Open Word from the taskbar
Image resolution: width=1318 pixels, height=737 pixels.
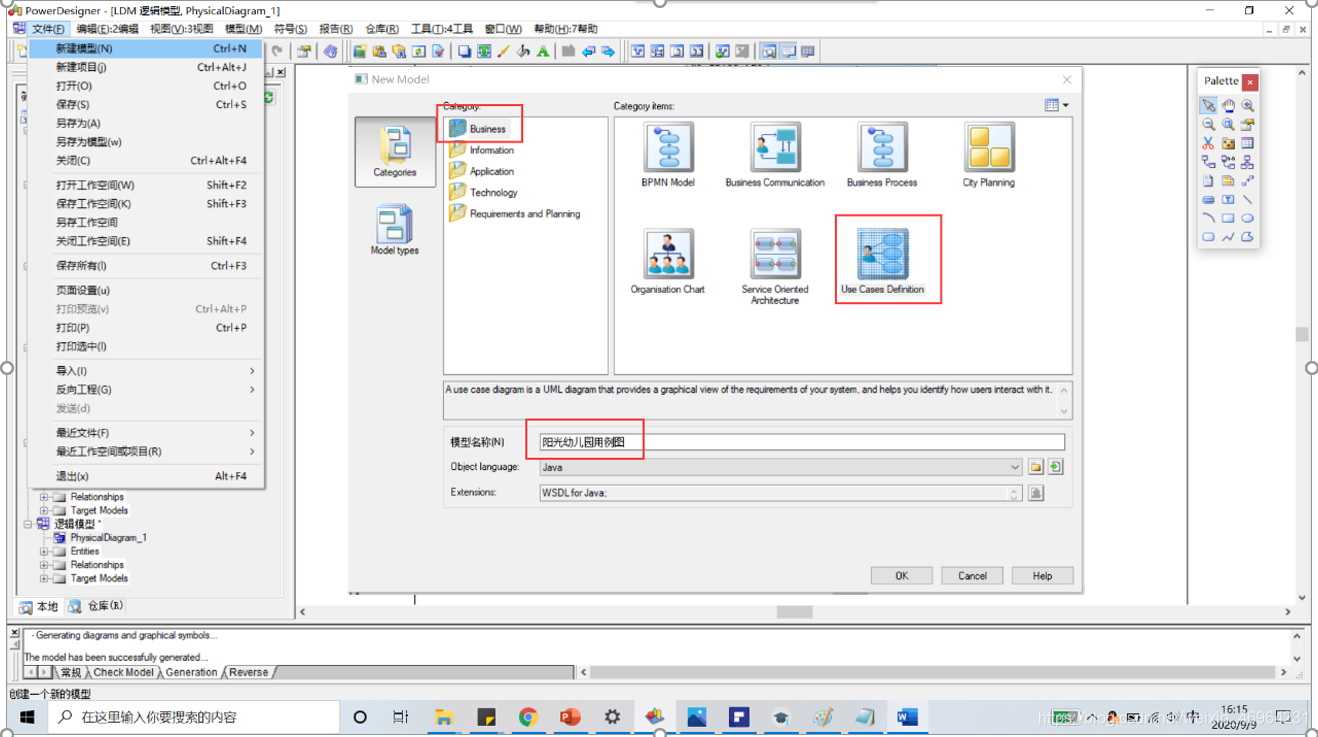coord(907,717)
